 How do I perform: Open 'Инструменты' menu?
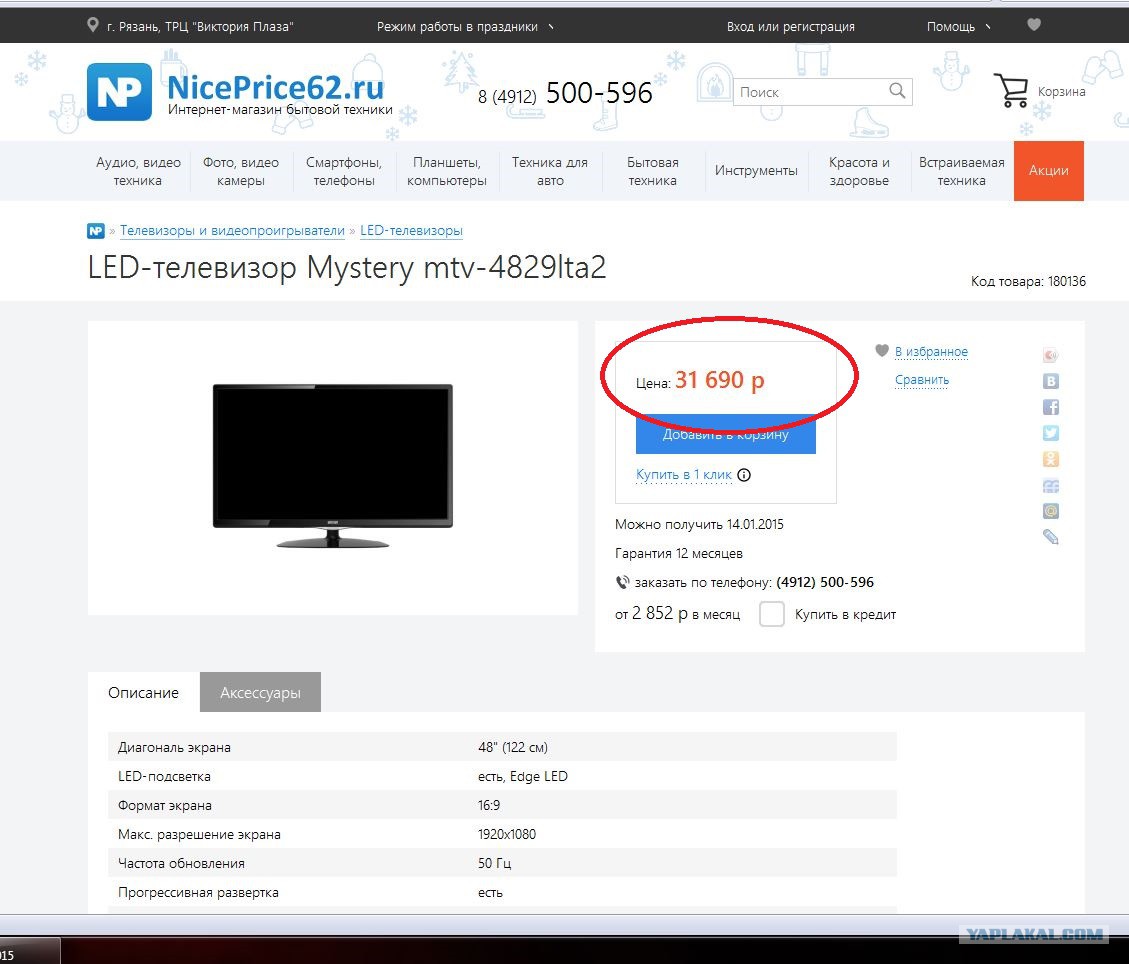tap(756, 171)
